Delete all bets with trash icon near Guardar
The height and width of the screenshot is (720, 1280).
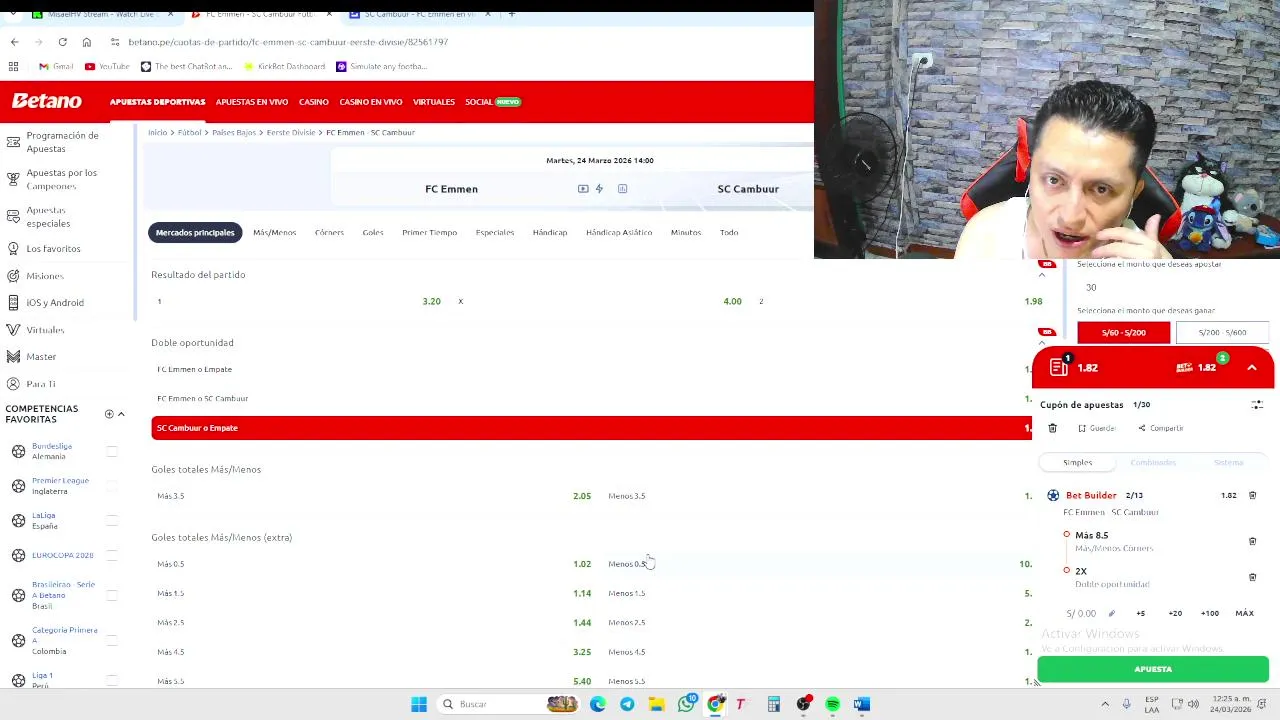[x=1052, y=428]
